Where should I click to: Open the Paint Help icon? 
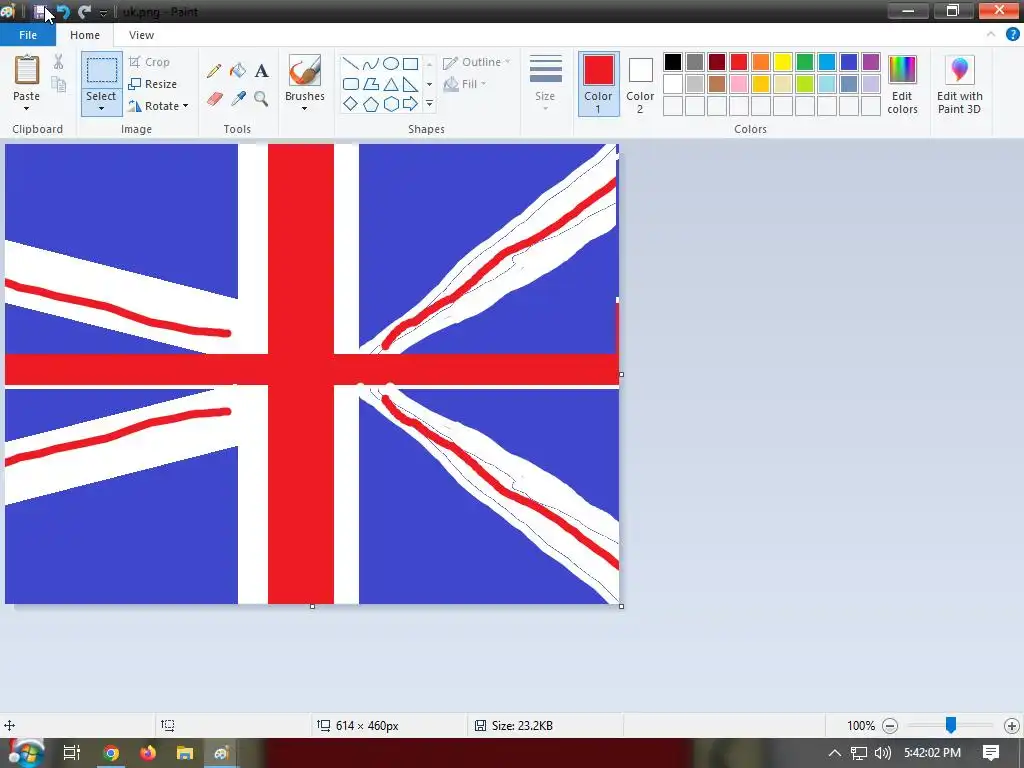point(1012,35)
